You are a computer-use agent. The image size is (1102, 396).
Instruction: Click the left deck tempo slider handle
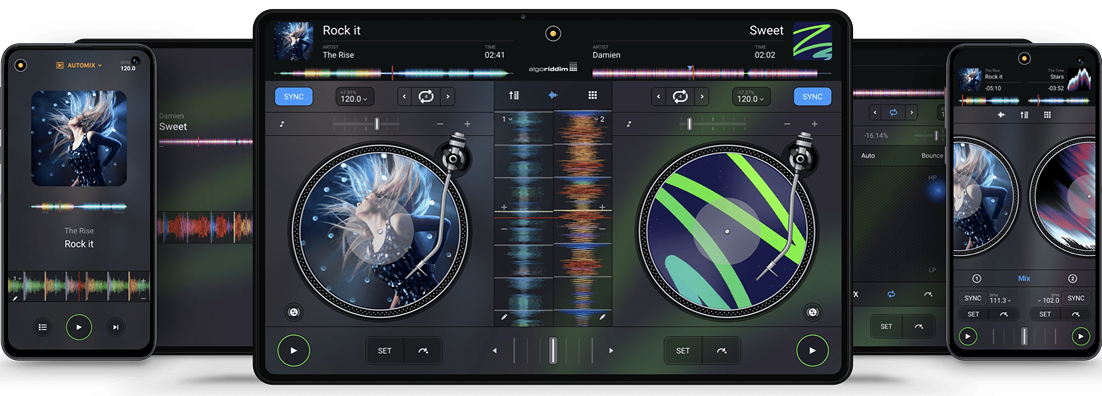[x=377, y=124]
